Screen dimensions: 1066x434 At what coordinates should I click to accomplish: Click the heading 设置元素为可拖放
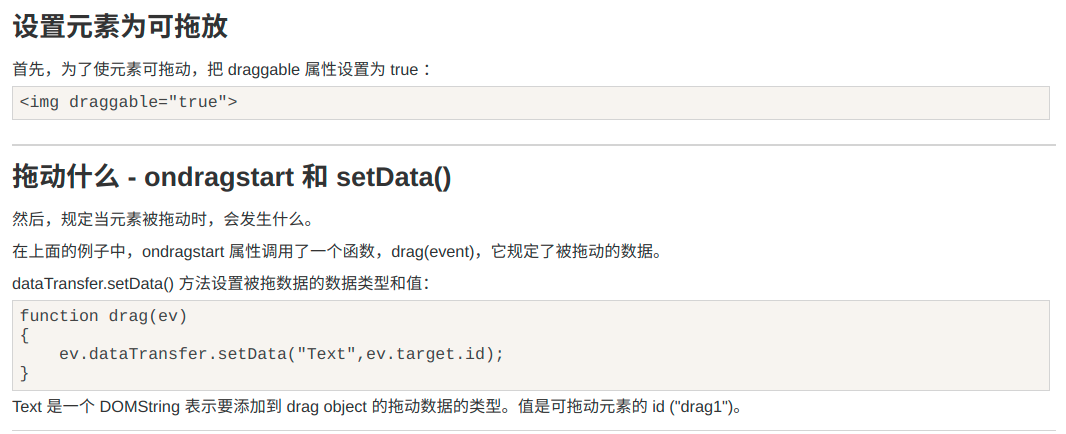120,27
